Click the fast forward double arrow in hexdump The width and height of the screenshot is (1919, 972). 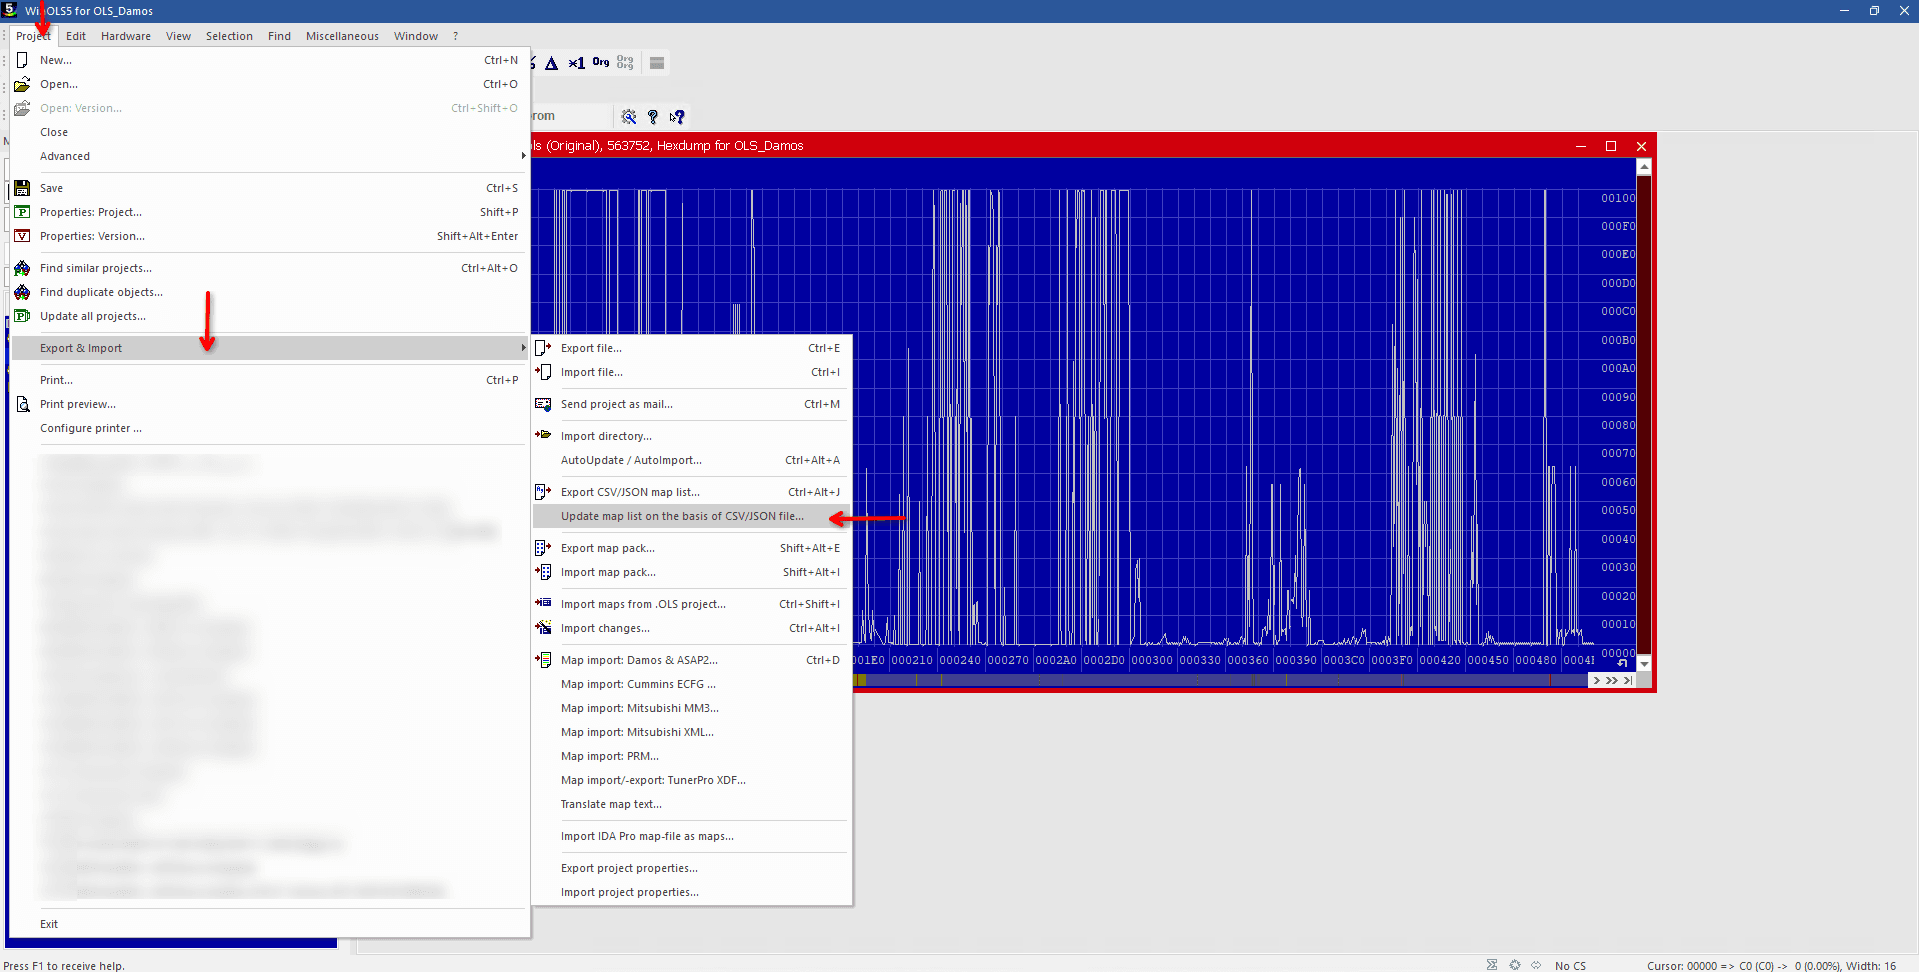pos(1612,680)
